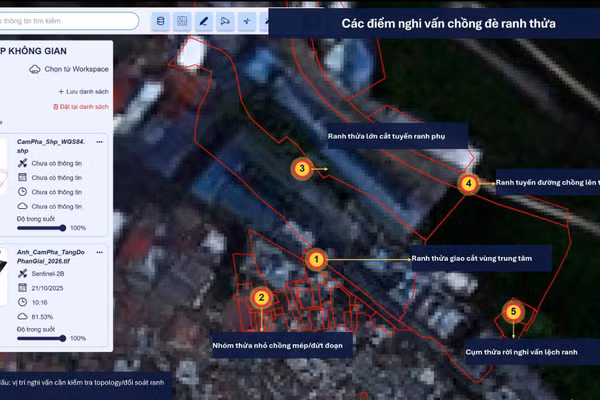Select the pen drawing tool
600x400 pixels.
[204, 21]
